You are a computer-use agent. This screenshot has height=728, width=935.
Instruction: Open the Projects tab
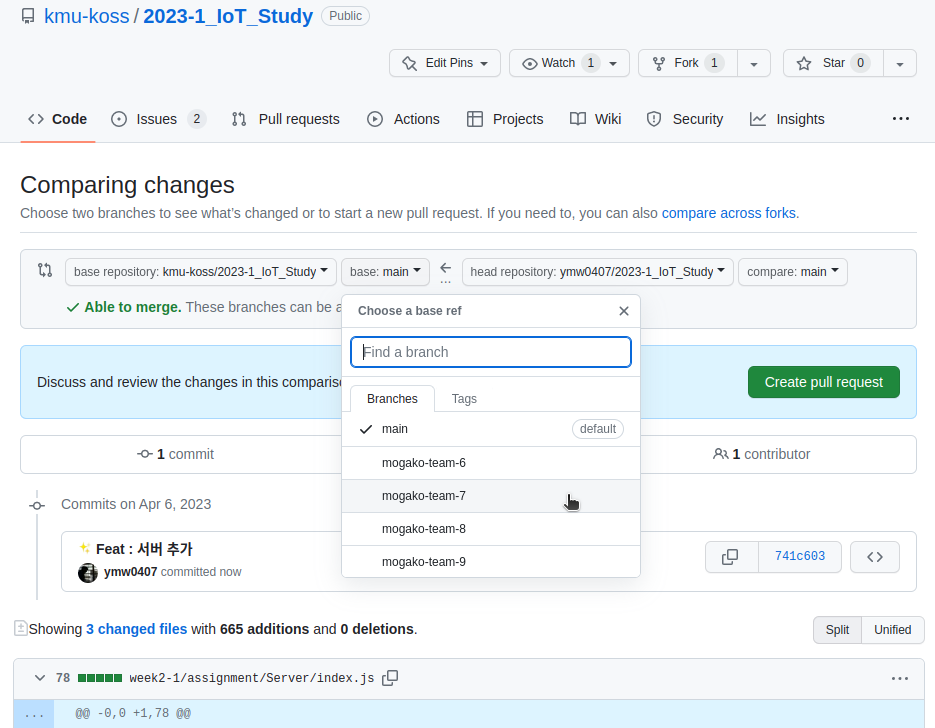(x=505, y=119)
